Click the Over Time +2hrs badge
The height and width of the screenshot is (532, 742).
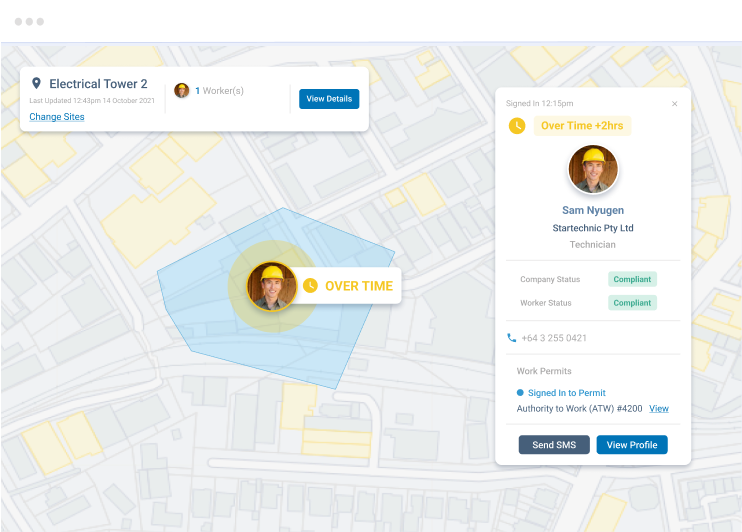coord(582,126)
